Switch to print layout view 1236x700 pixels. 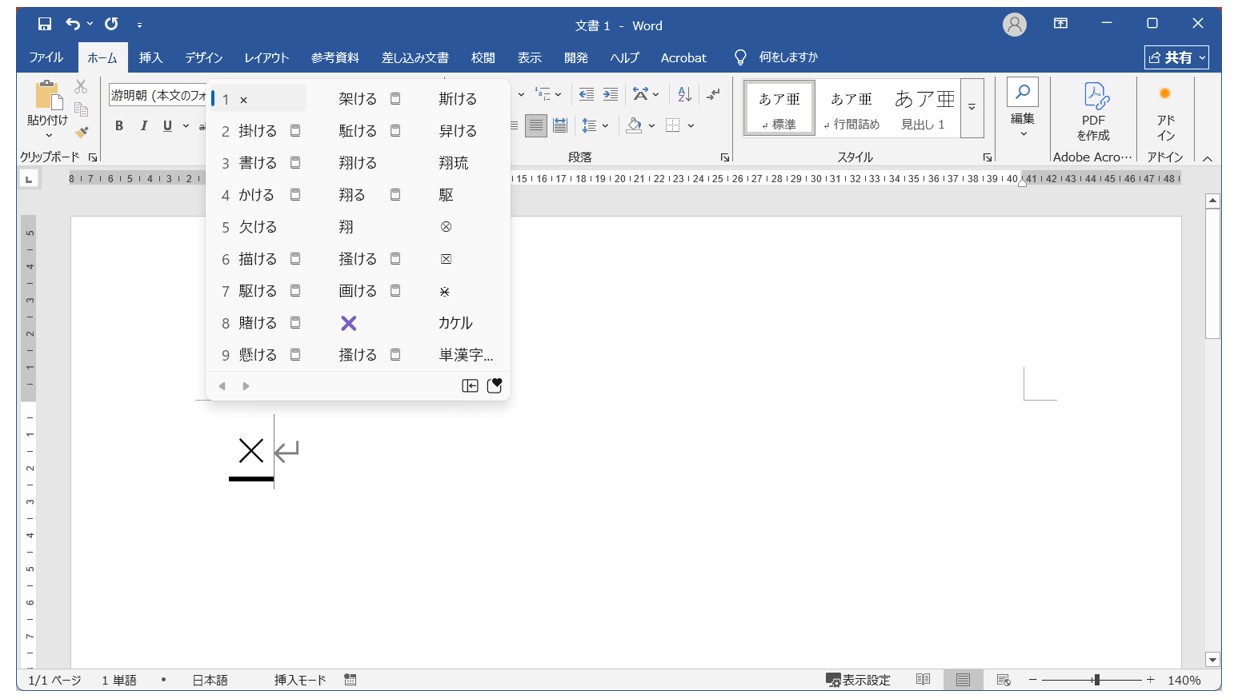pos(963,680)
